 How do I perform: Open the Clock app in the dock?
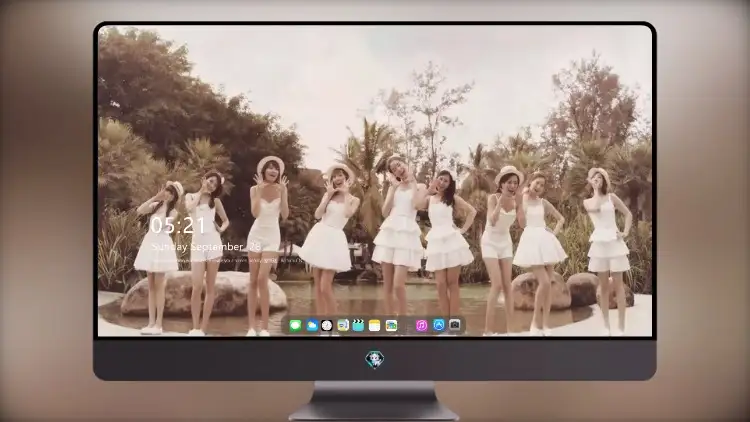pyautogui.click(x=327, y=326)
